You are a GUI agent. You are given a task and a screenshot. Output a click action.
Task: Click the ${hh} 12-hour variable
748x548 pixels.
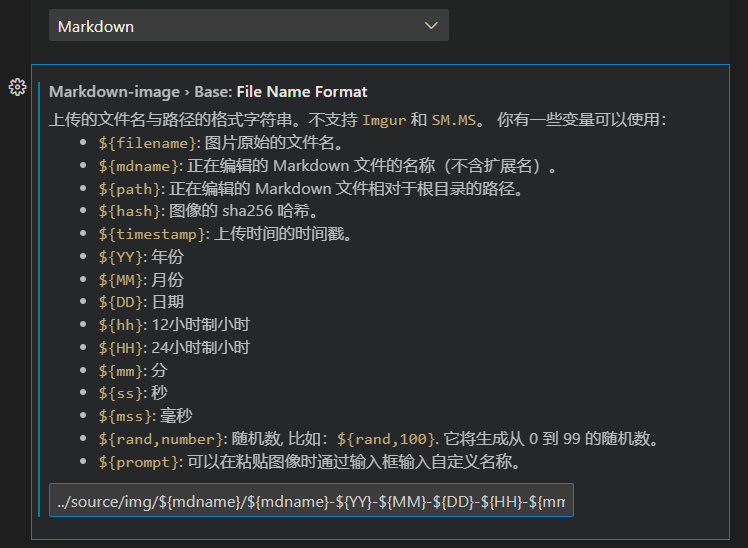pyautogui.click(x=117, y=325)
